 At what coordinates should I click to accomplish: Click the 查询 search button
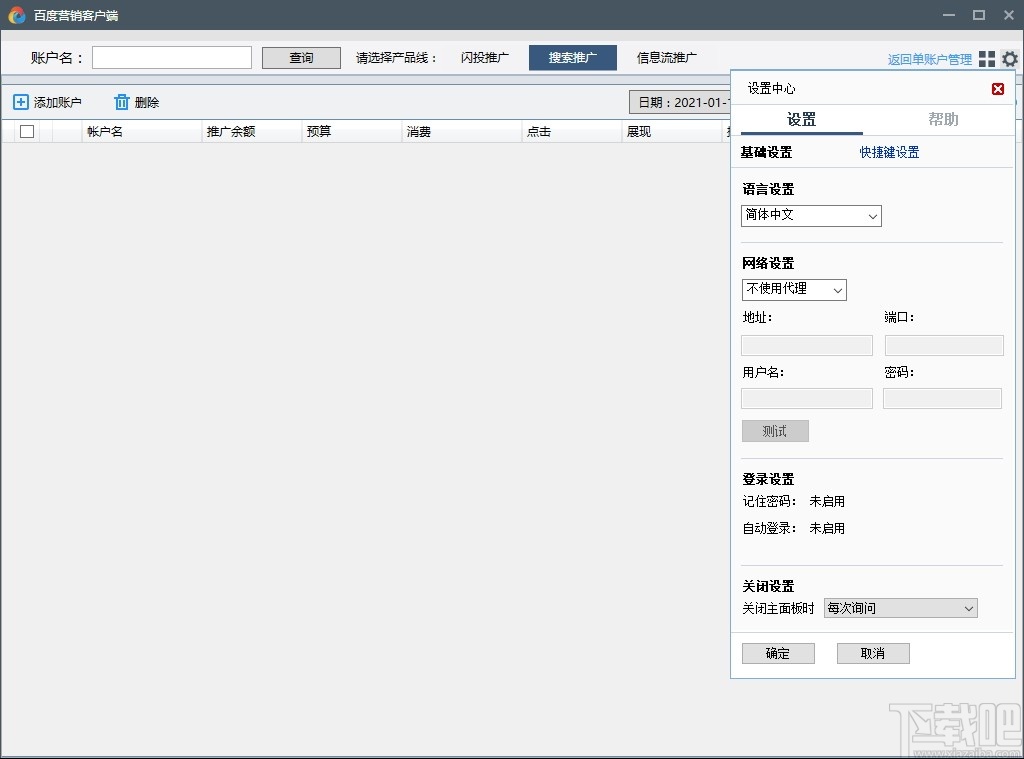tap(300, 57)
